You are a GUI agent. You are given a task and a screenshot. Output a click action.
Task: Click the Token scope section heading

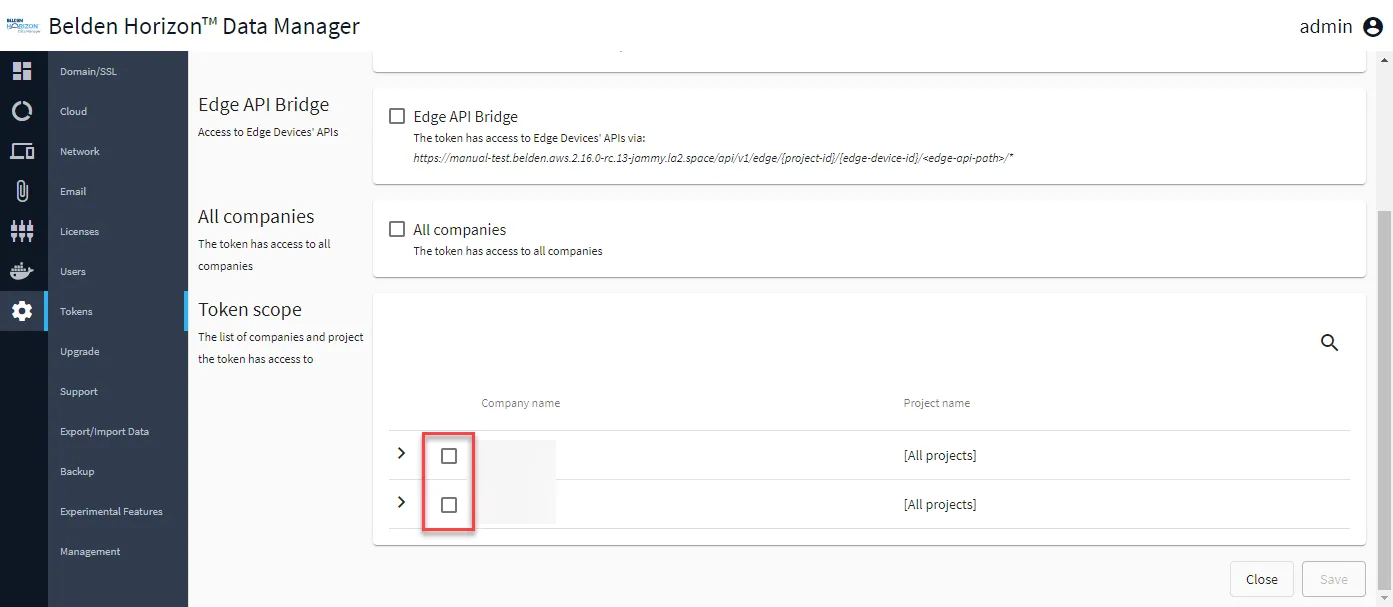pos(250,310)
